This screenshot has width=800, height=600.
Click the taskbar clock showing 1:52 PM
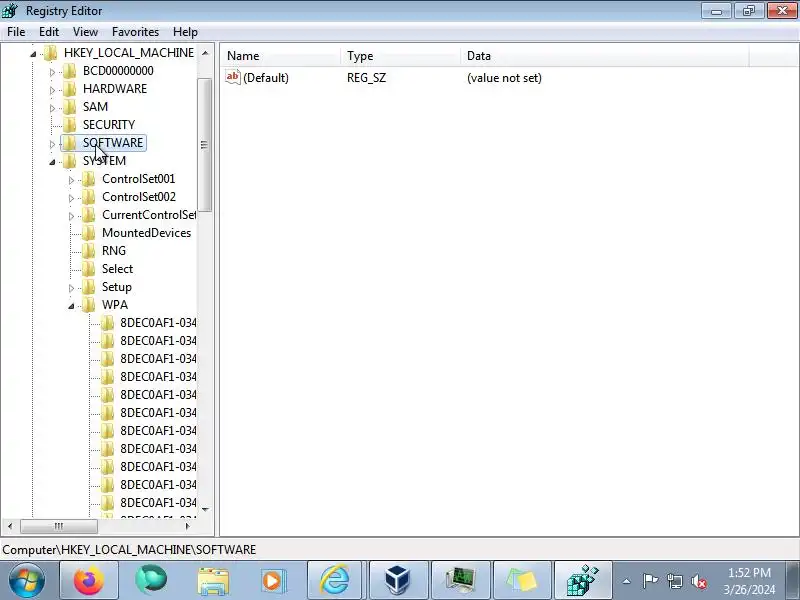(749, 581)
